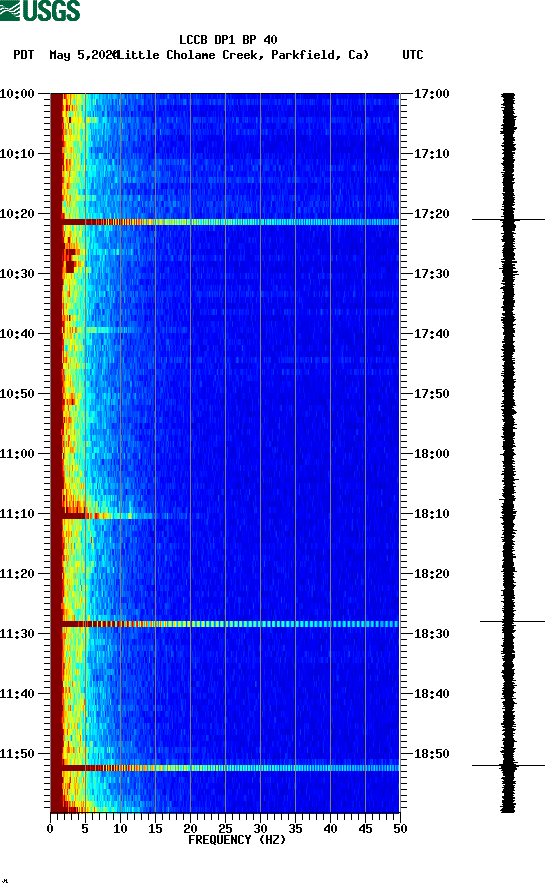Click the 11:40 PDT time label
552x892 pixels.
(x=18, y=694)
